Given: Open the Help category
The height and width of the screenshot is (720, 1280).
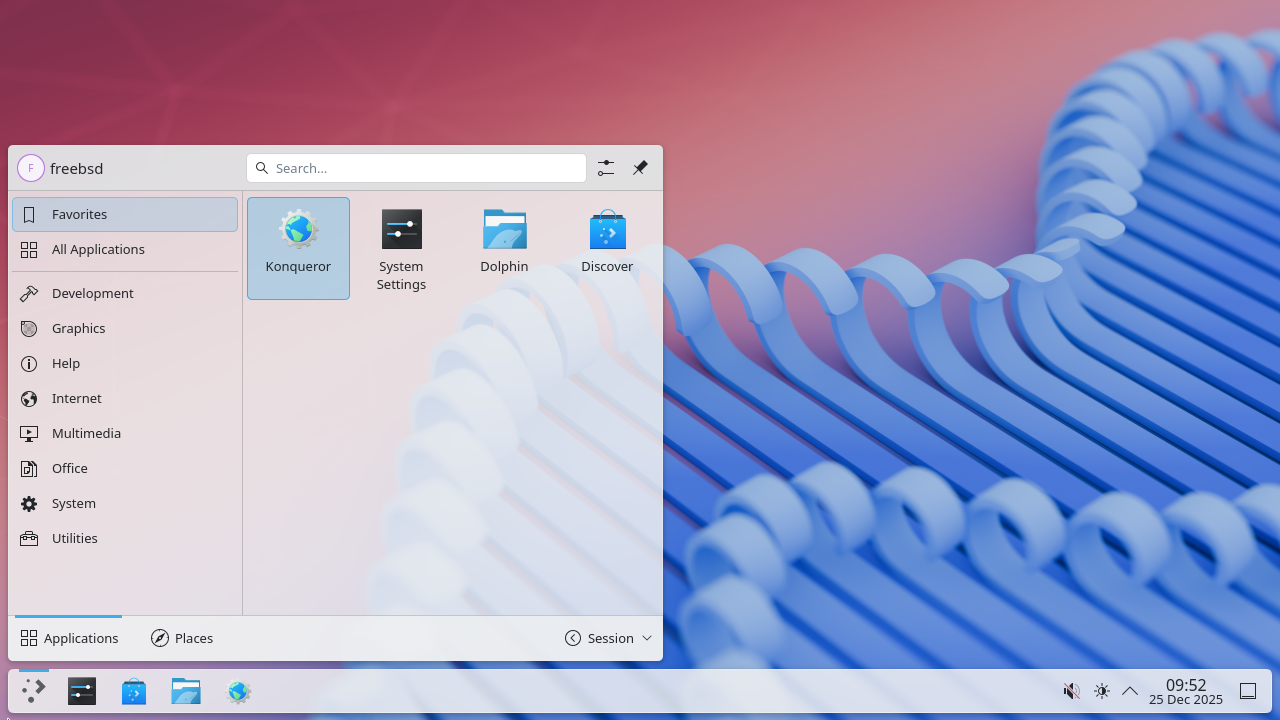Looking at the screenshot, I should coord(125,363).
